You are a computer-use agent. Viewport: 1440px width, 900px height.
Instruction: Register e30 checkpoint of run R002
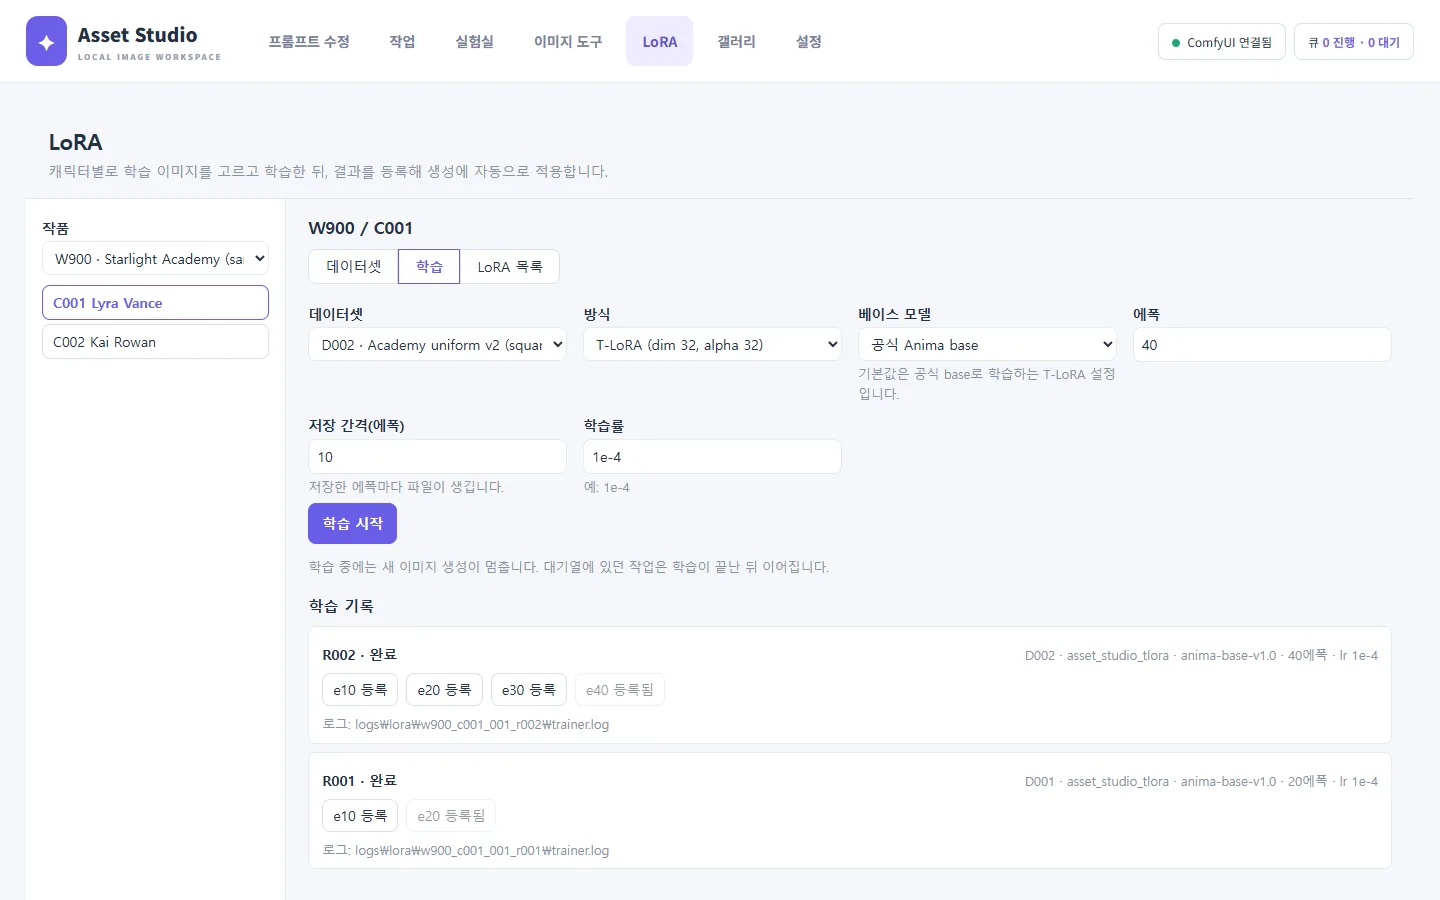click(x=529, y=690)
